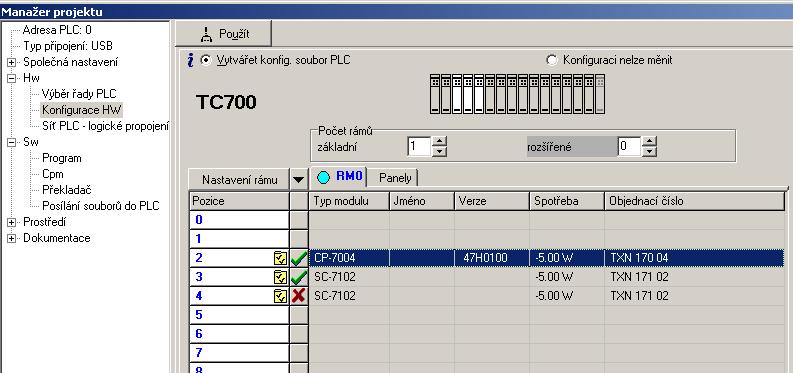Select Typ připojení: USB tree item
793x373 pixels.
(68, 46)
